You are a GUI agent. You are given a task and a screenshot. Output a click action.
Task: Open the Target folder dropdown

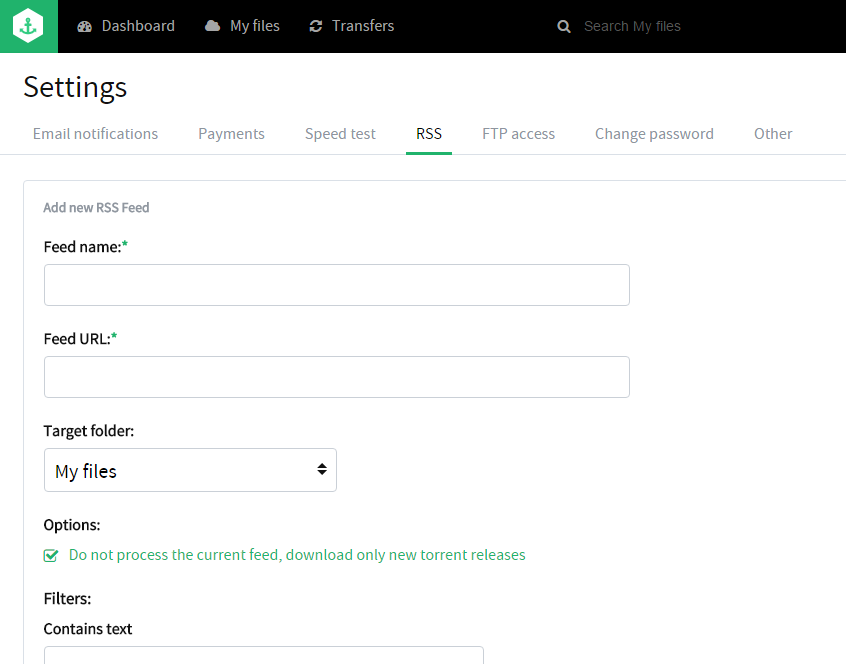pyautogui.click(x=190, y=470)
